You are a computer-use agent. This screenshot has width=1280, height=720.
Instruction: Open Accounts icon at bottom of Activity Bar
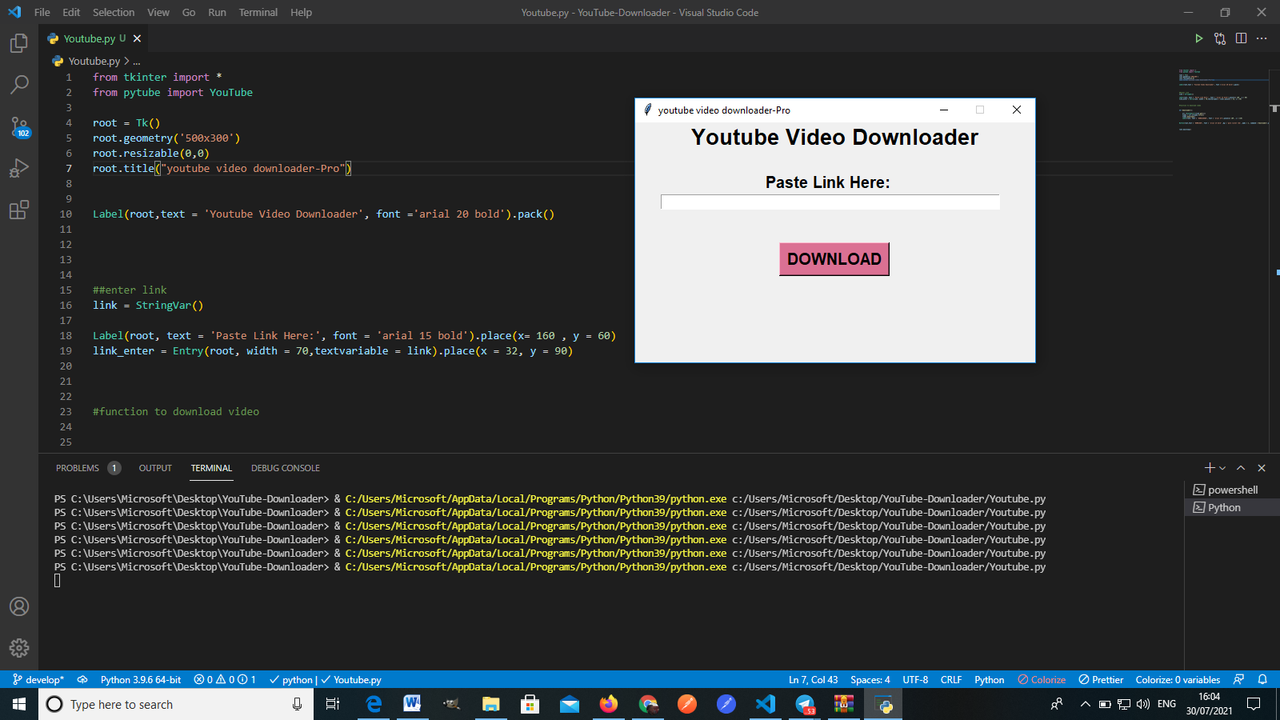(18, 606)
